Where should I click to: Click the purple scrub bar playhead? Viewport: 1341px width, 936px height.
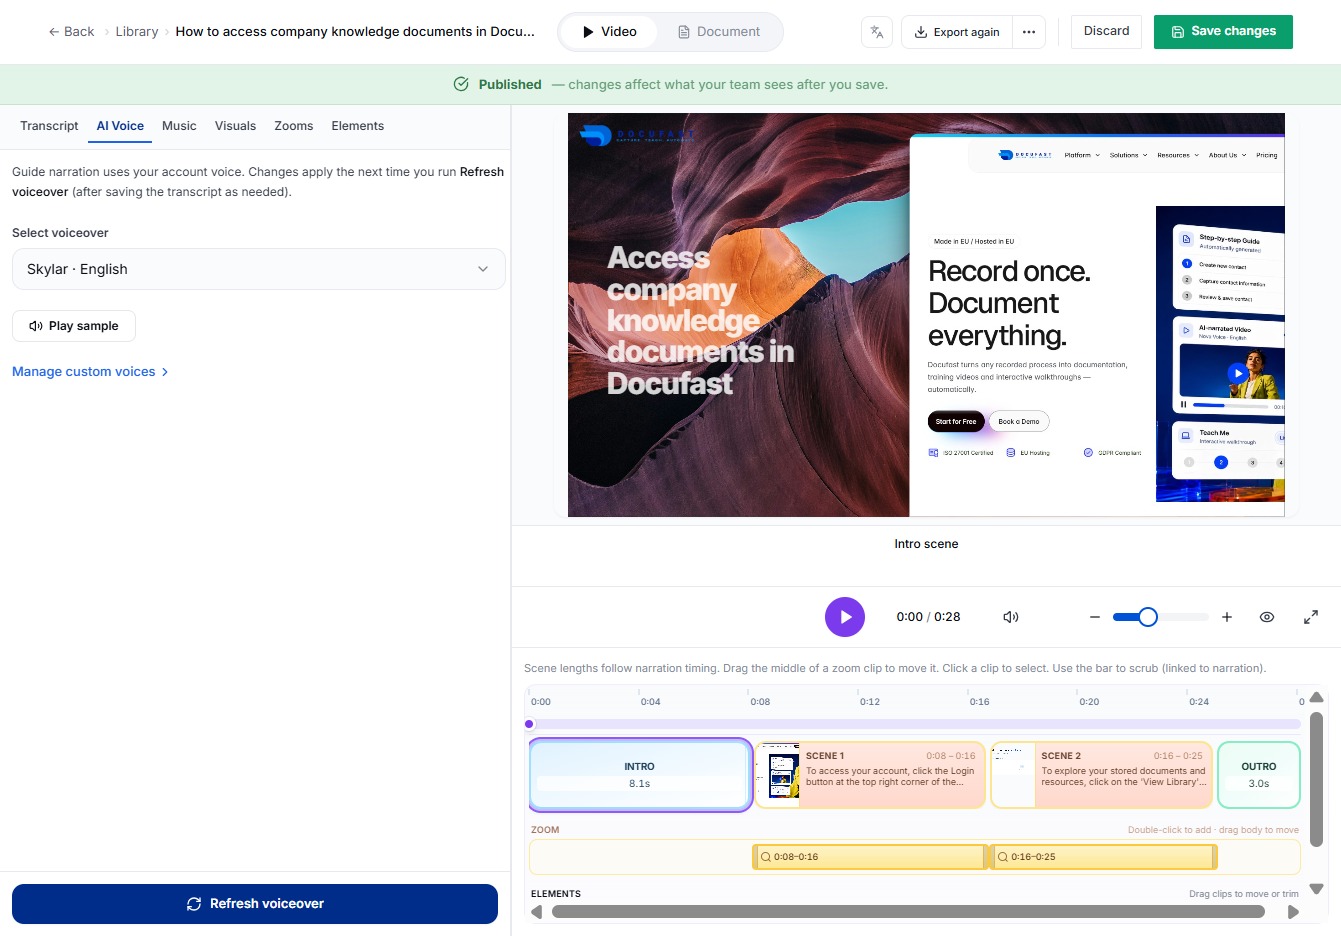(x=530, y=724)
